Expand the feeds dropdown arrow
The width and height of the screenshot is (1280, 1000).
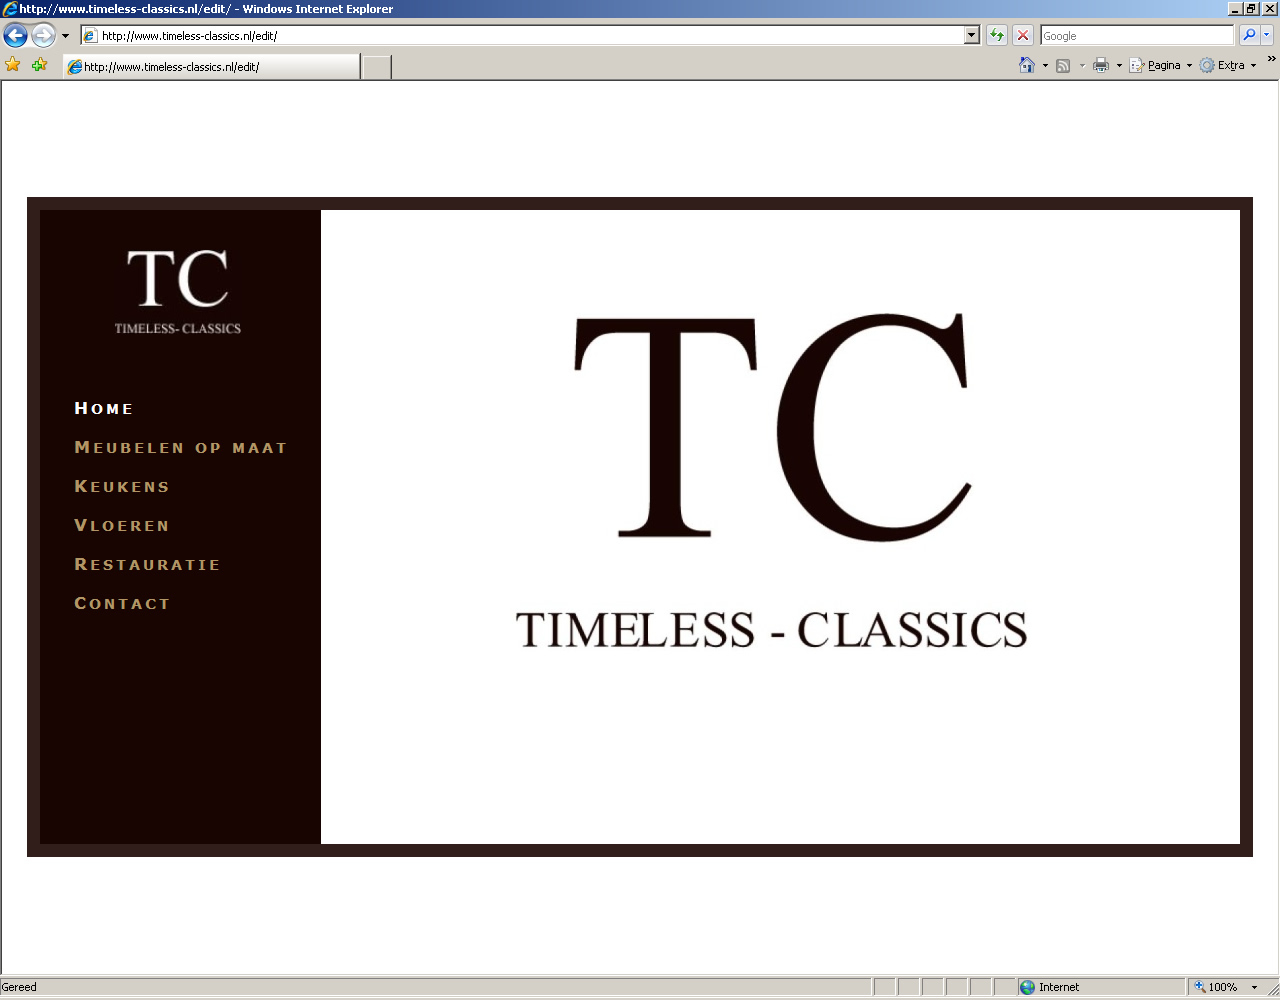coord(1082,66)
